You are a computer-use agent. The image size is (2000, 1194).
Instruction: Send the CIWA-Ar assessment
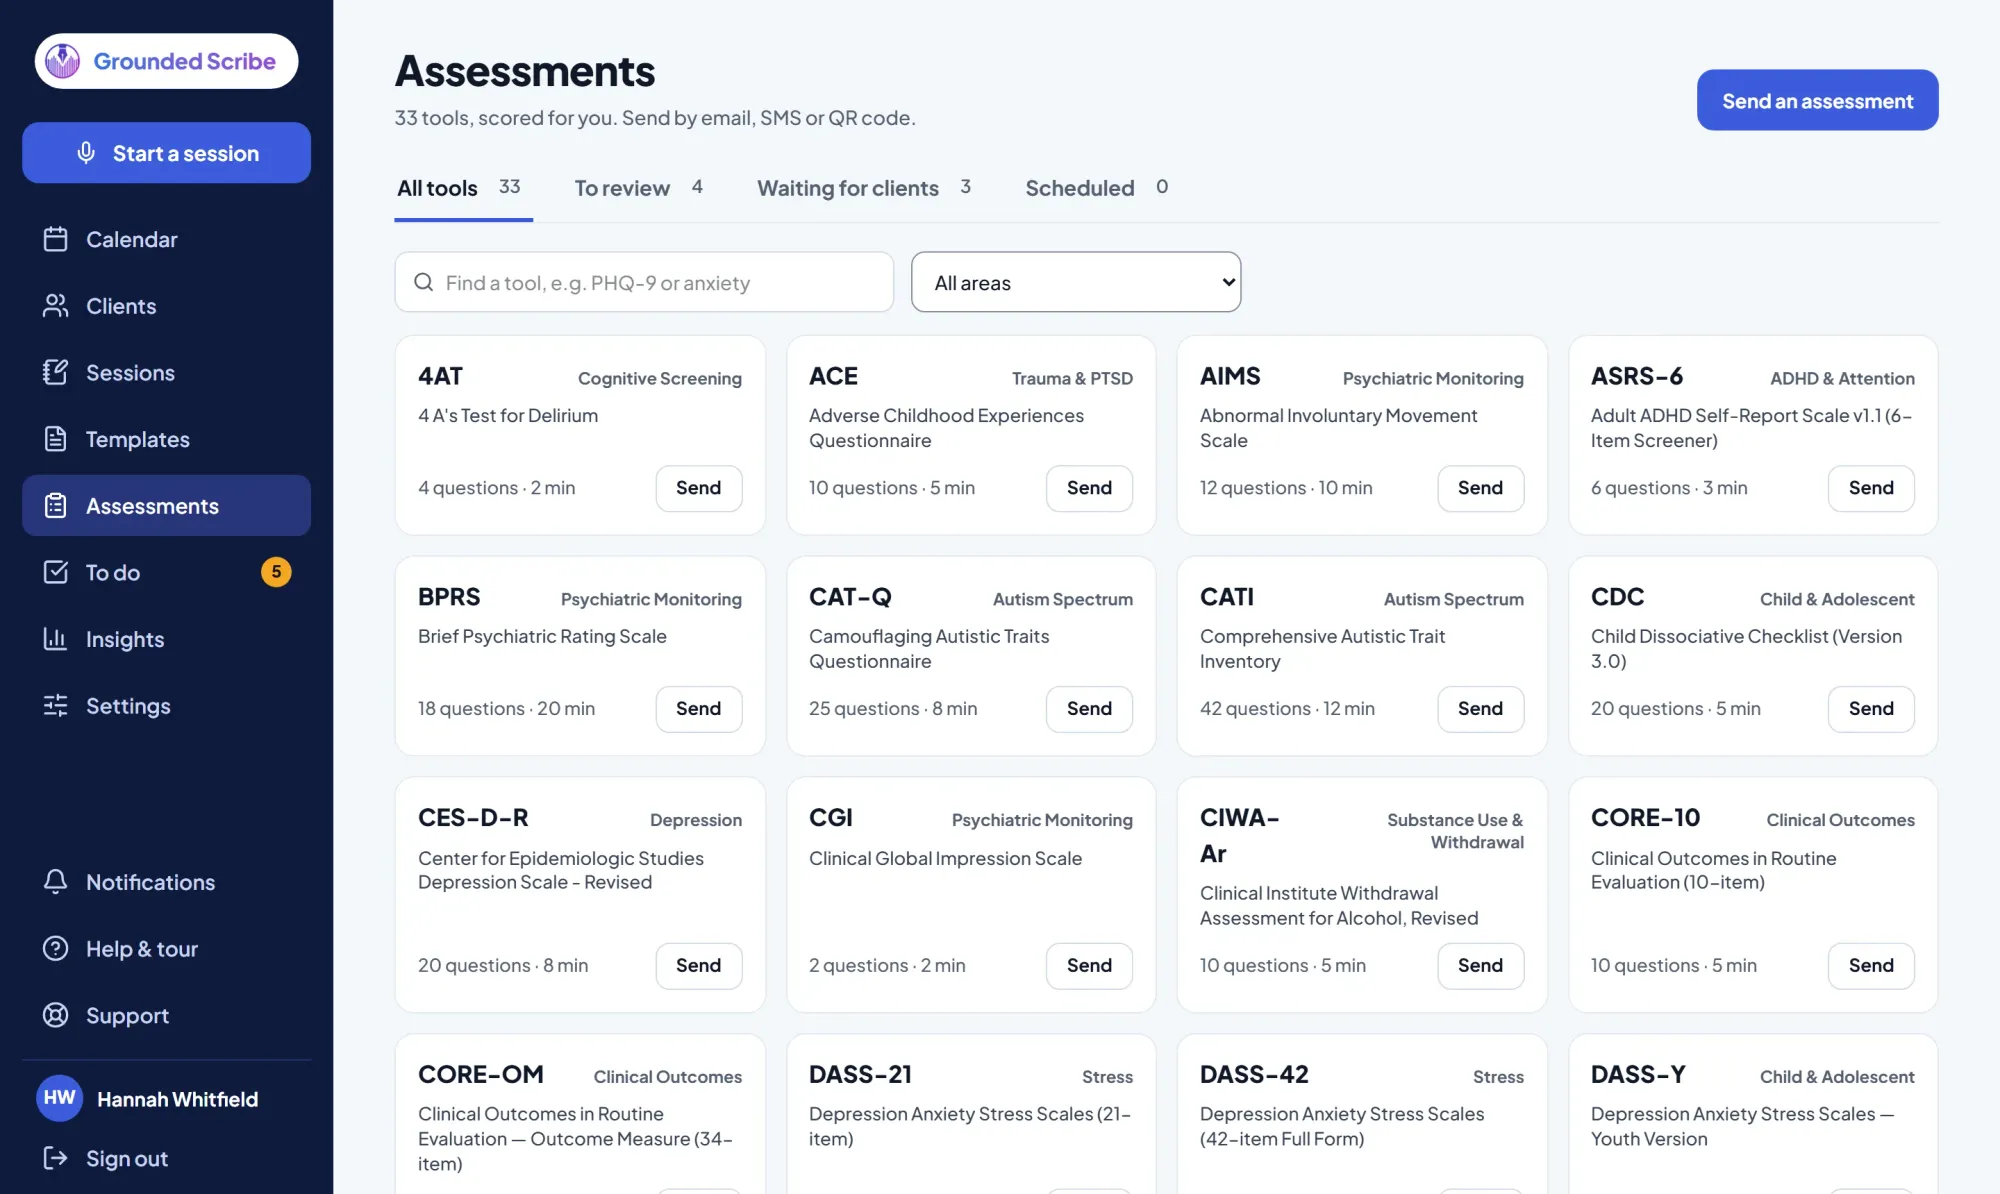click(1480, 966)
